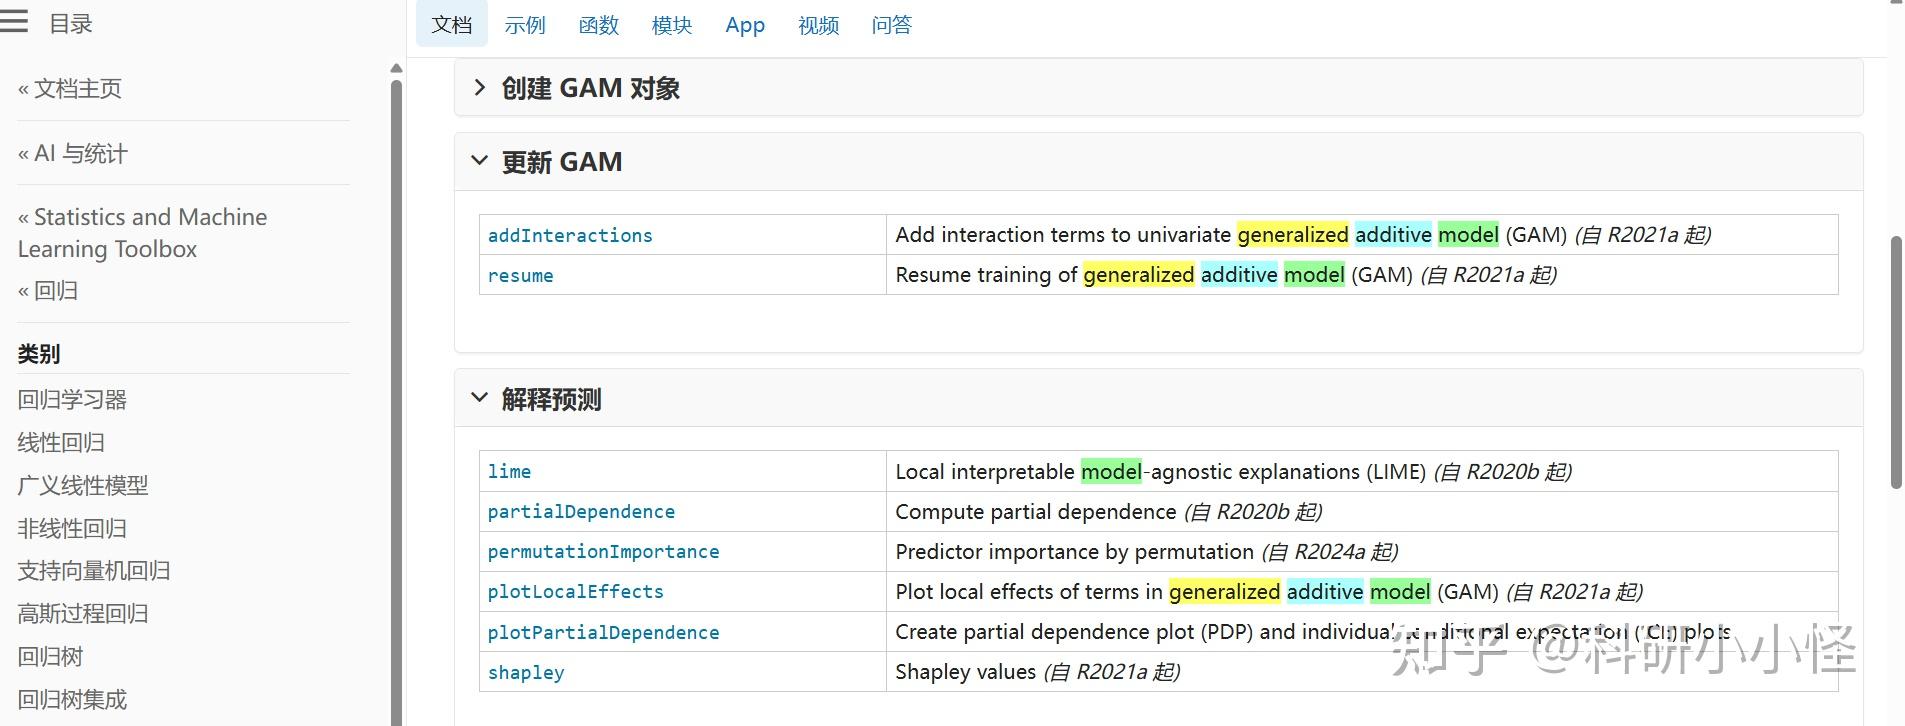The image size is (1905, 726).
Task: Open the permutationImportance function page
Action: [603, 551]
